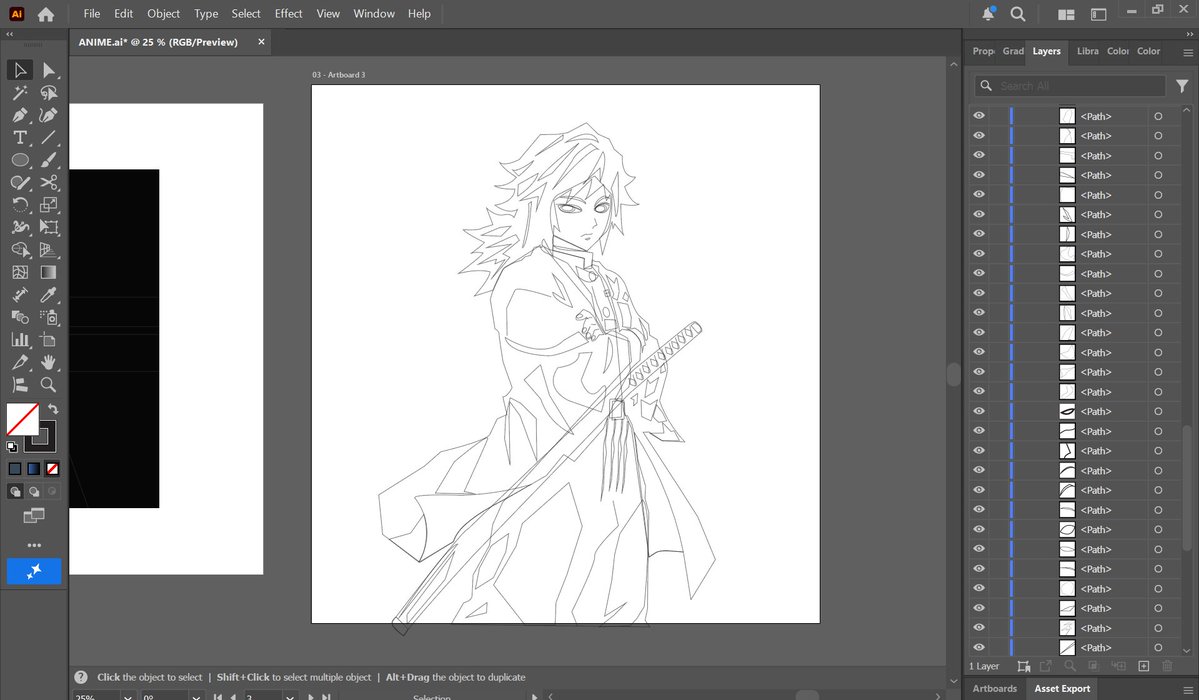Image resolution: width=1199 pixels, height=700 pixels.
Task: Jump to first artboard arrow
Action: tap(218, 697)
